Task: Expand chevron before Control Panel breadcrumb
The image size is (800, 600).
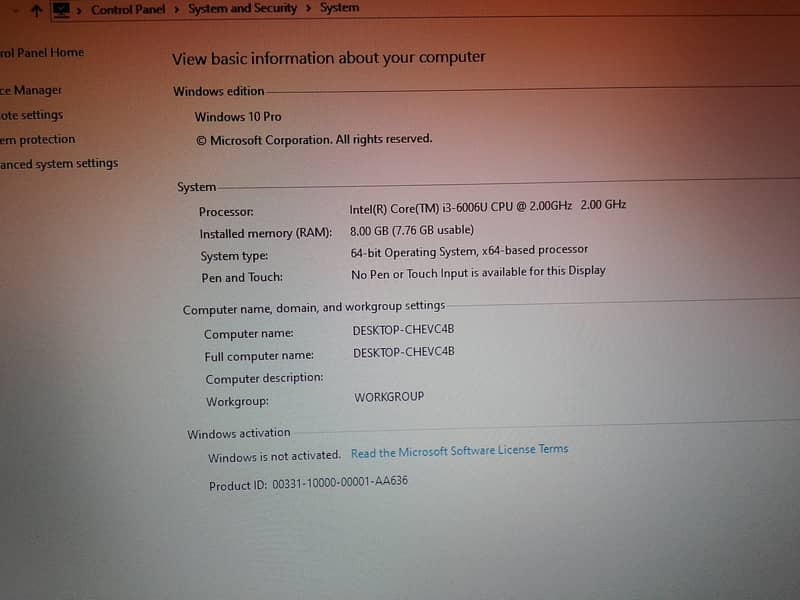Action: point(79,10)
